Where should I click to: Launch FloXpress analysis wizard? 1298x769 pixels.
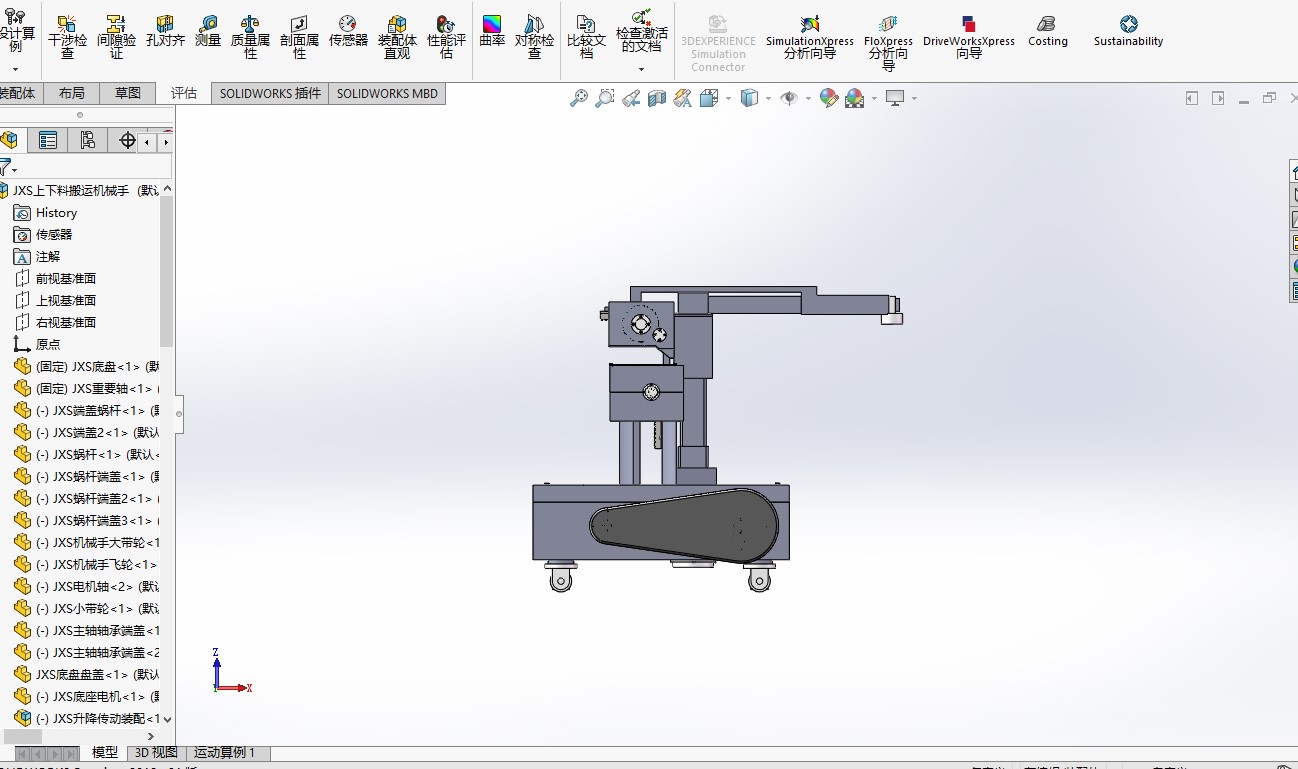coord(888,43)
